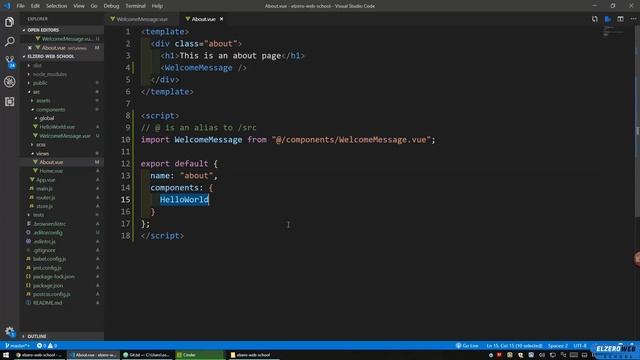
Task: Open the Search view in activity bar
Action: coord(9,42)
